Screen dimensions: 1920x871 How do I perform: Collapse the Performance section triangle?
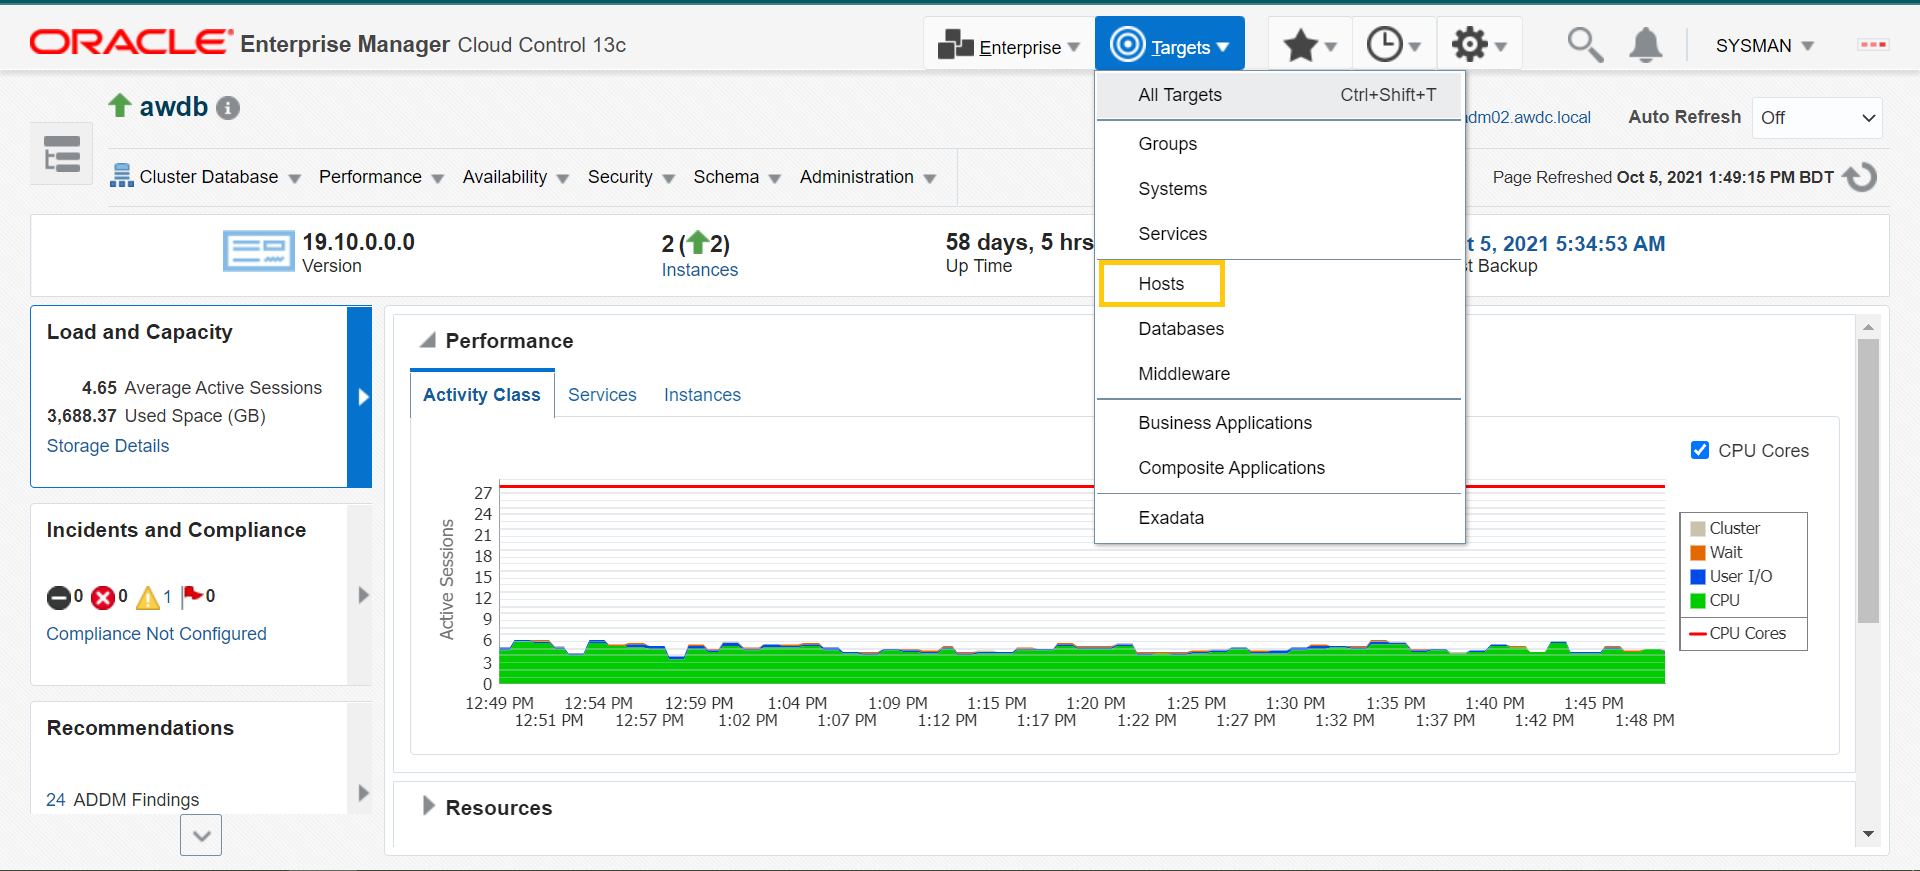point(428,340)
